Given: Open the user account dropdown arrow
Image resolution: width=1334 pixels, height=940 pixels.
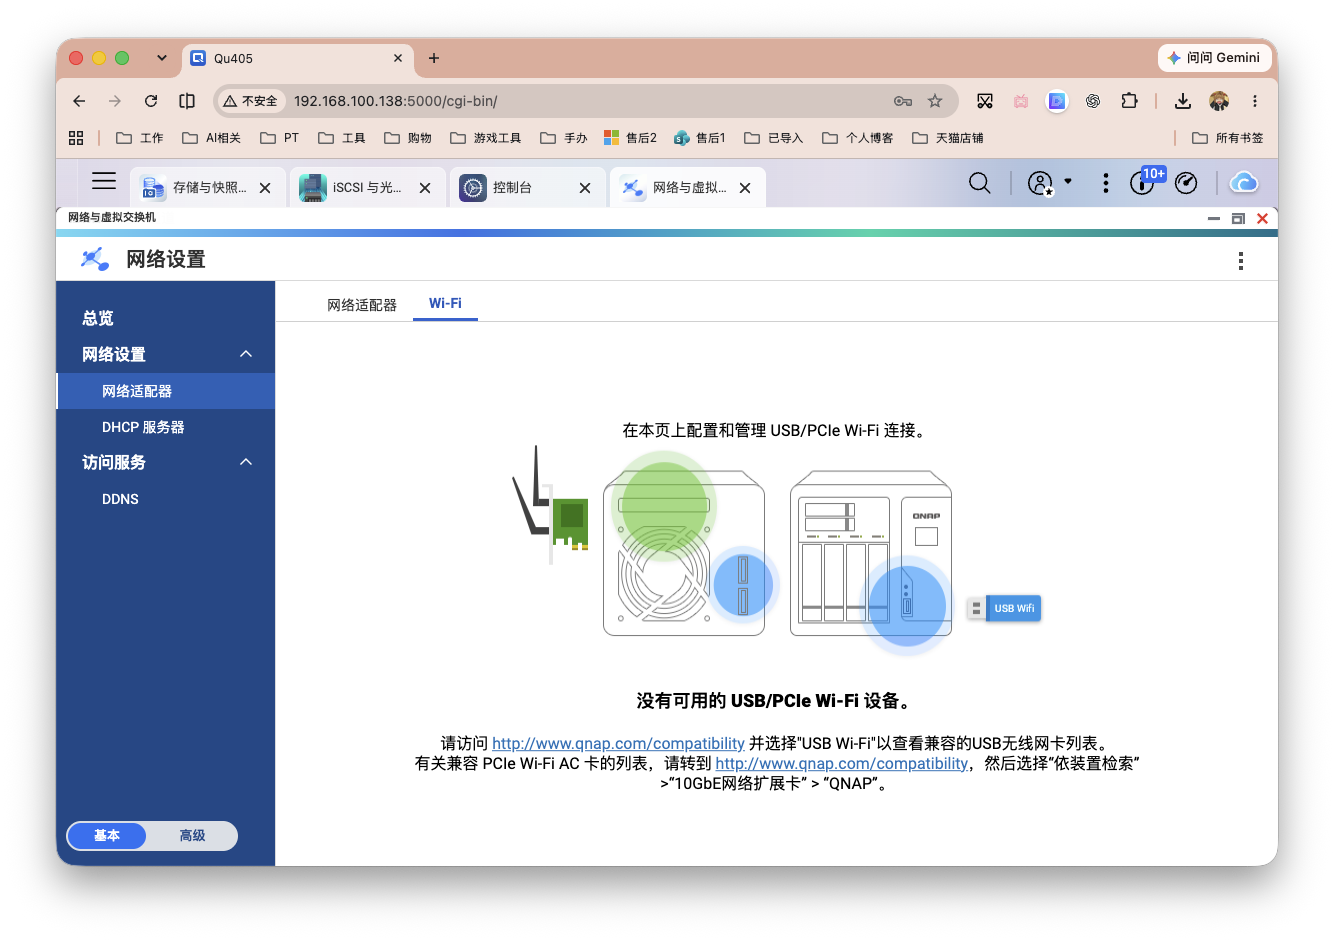Looking at the screenshot, I should tap(1068, 181).
